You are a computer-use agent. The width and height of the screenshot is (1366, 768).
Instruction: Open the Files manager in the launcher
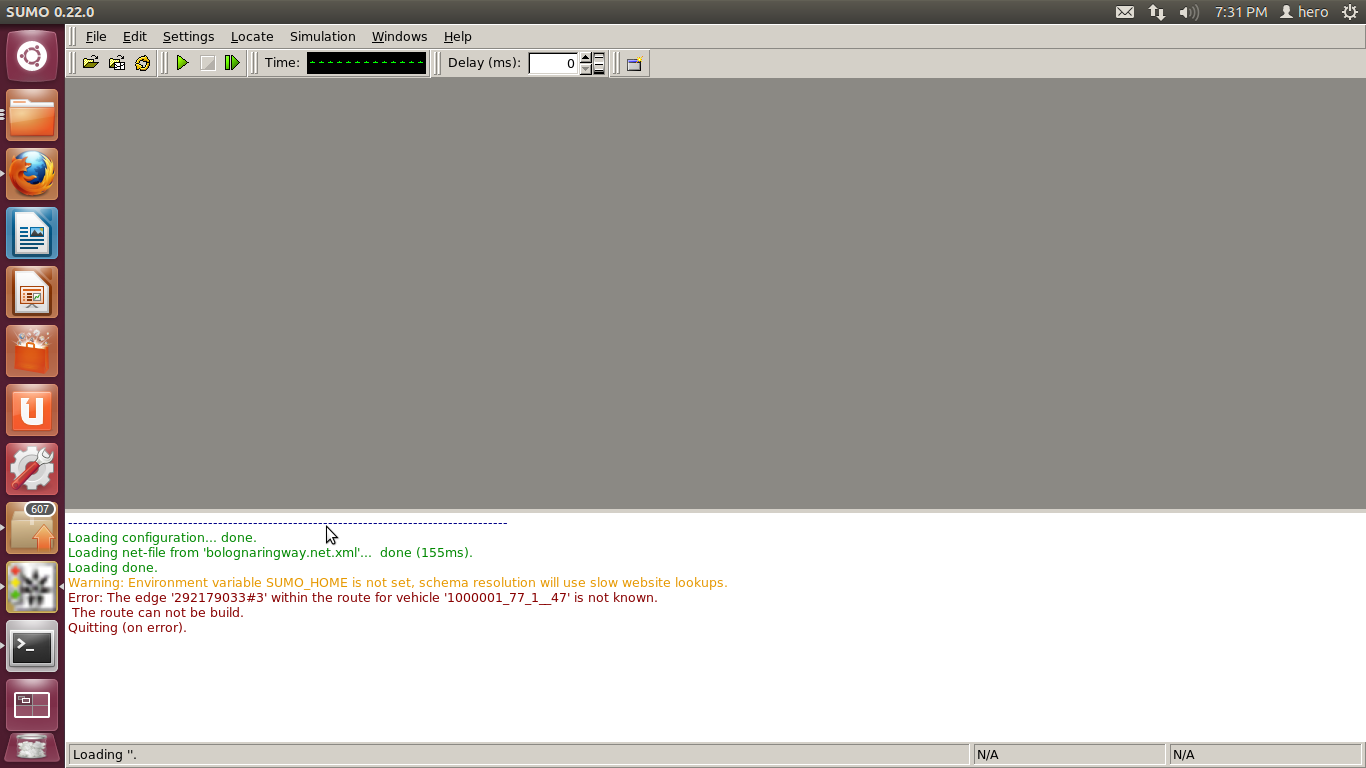(x=32, y=116)
